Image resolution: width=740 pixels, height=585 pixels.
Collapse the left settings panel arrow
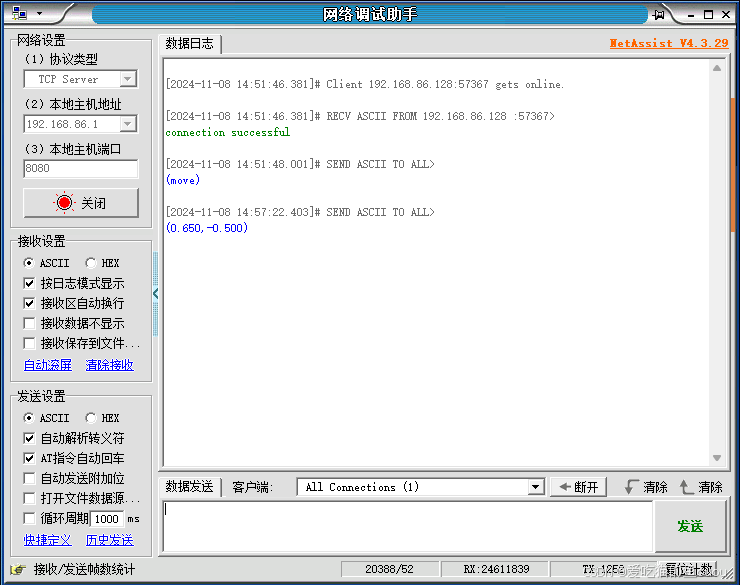pos(155,293)
